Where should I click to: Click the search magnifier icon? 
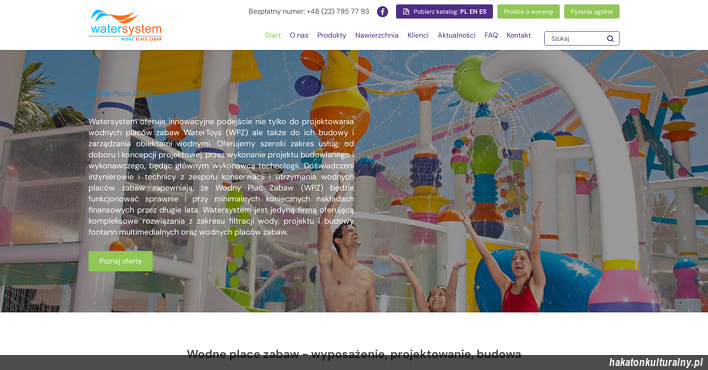point(610,38)
